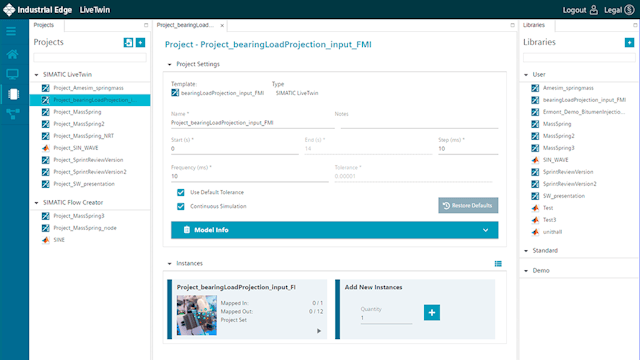Edit the project Name field

(252, 123)
